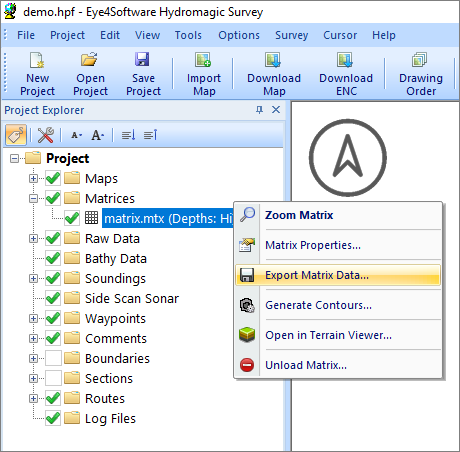
Task: Expand the Routes tree node
Action: (33, 398)
